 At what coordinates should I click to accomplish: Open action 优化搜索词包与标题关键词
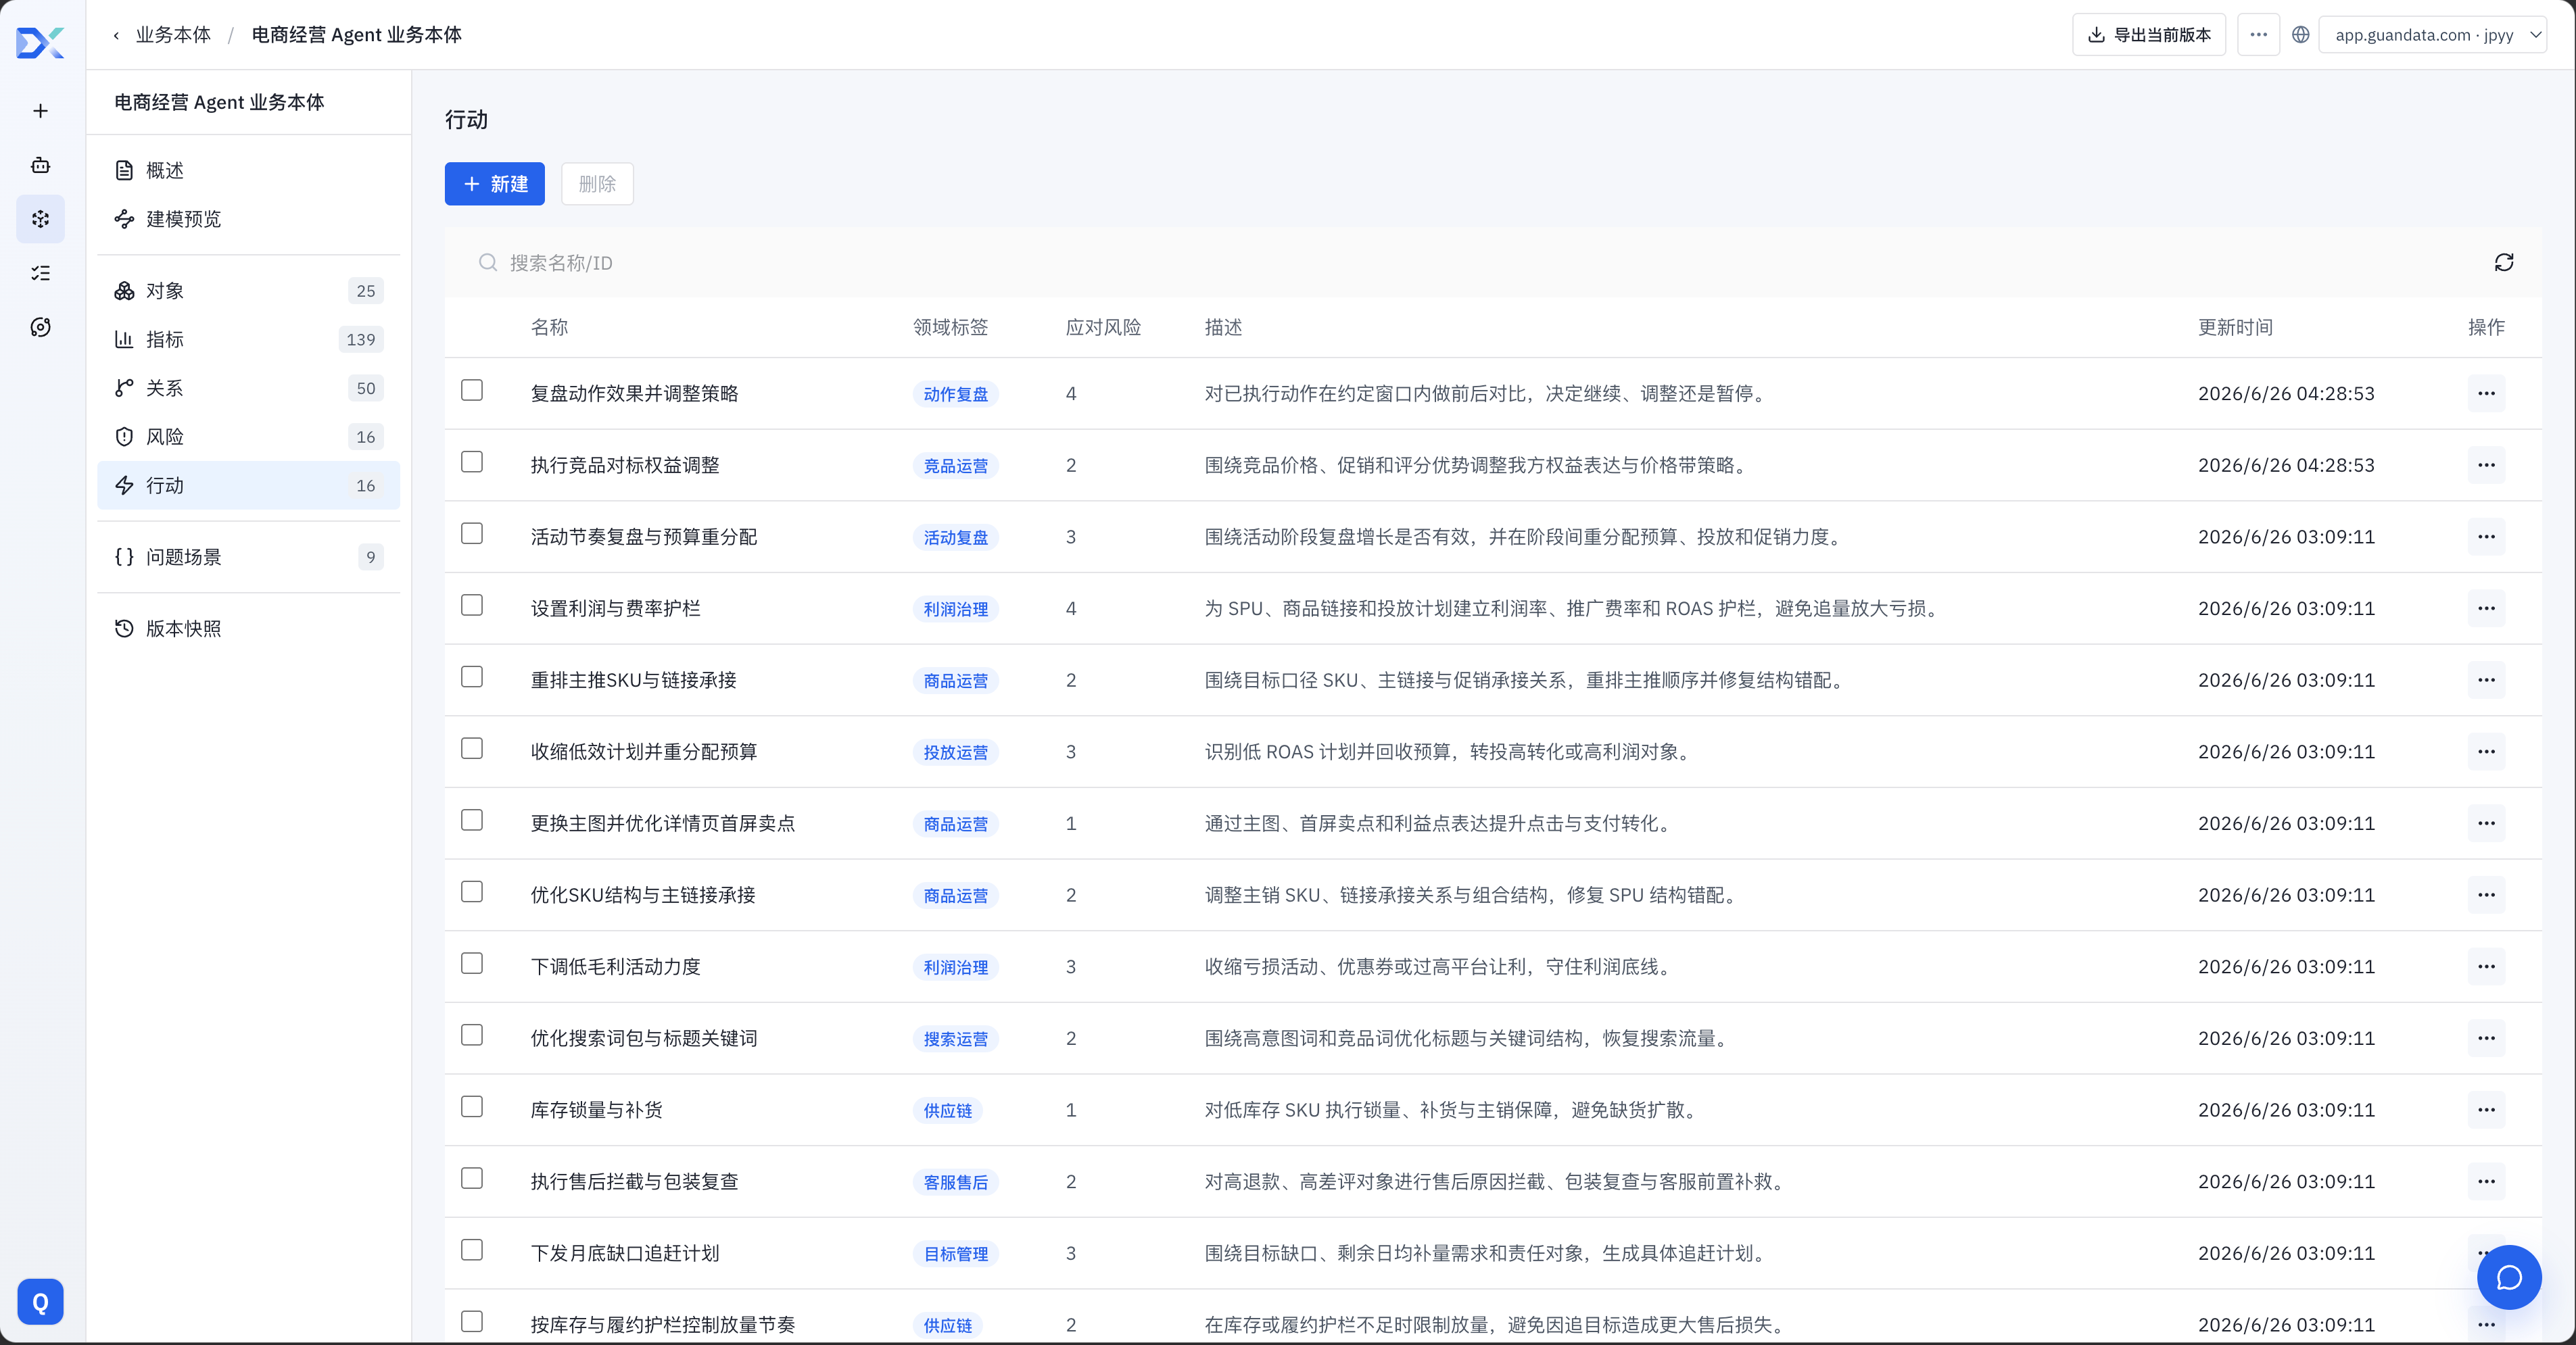pos(644,1039)
